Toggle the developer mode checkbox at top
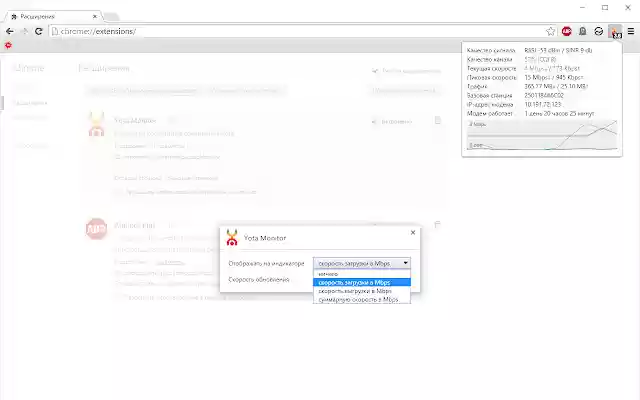Screen dimensions: 640x400 click(x=374, y=71)
